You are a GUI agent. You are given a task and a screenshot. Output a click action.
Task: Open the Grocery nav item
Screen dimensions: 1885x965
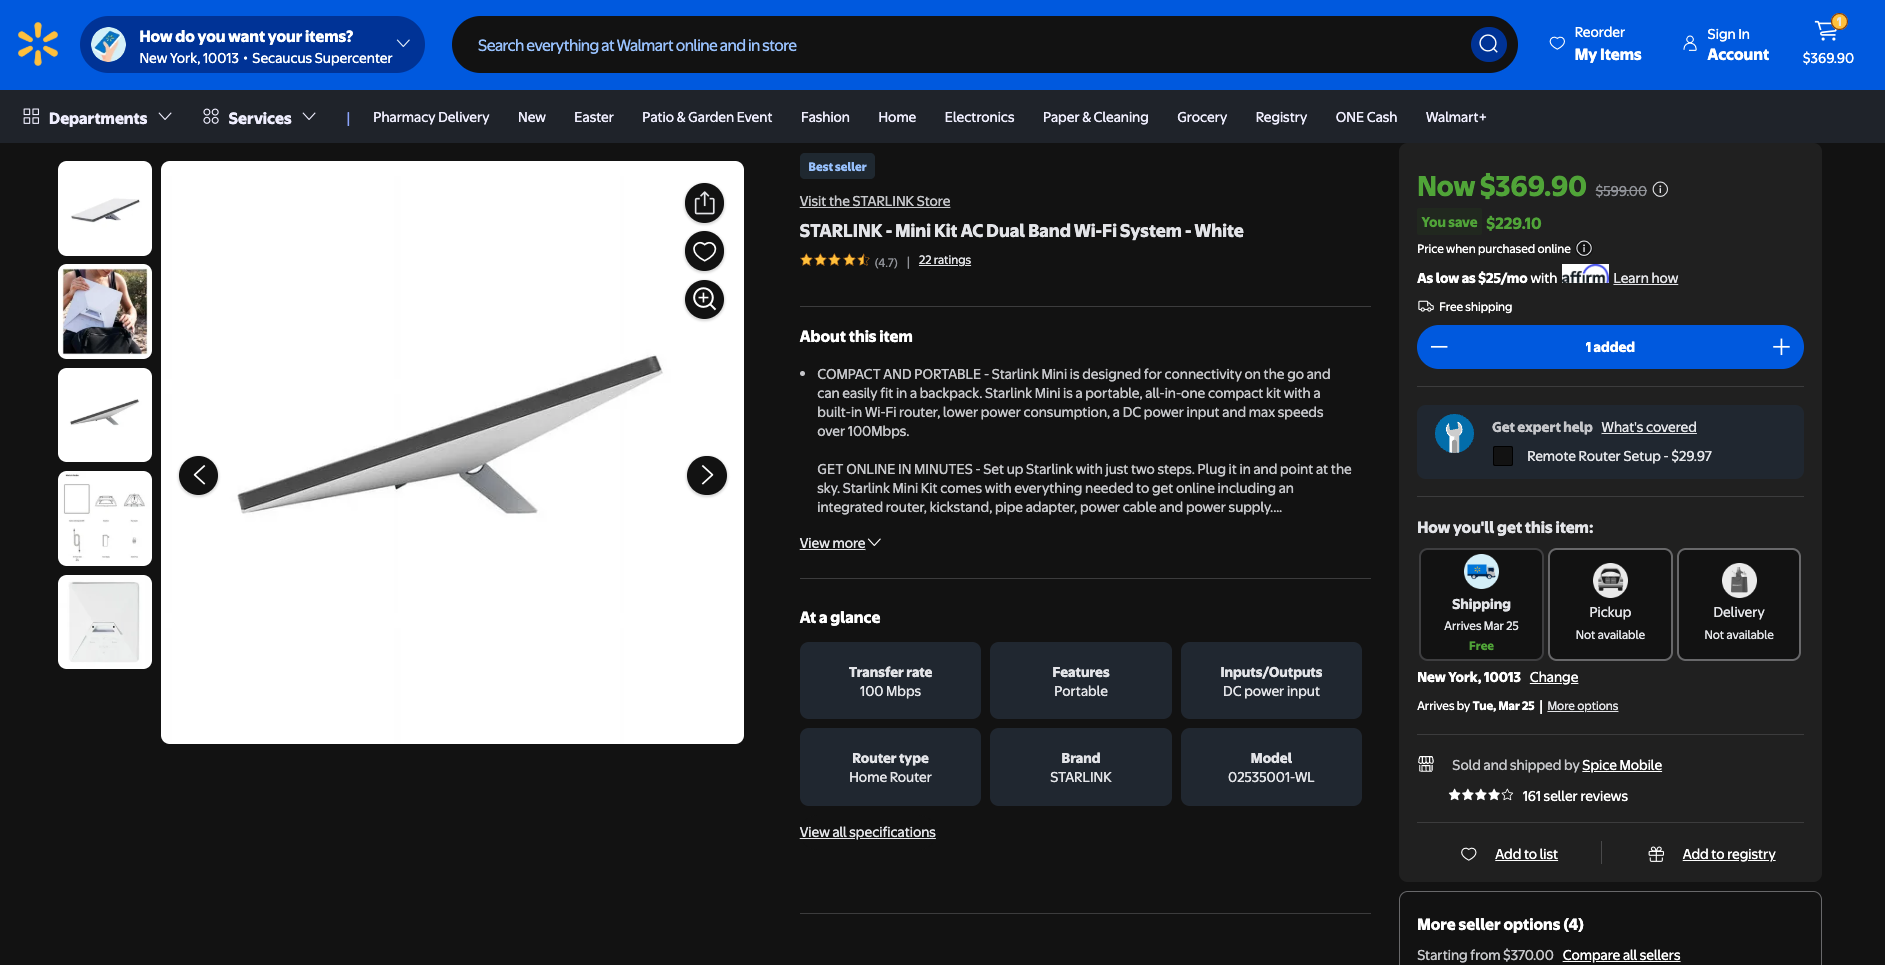coord(1201,117)
